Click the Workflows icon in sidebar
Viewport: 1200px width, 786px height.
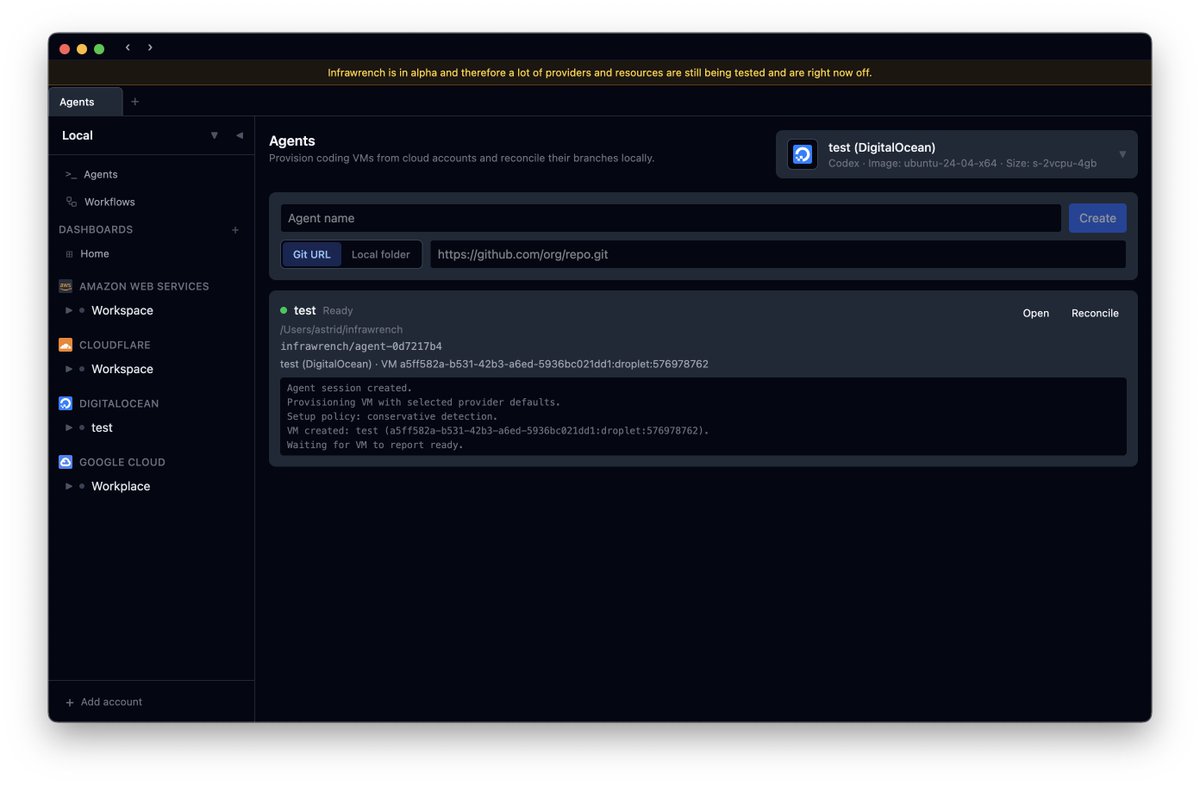point(71,202)
